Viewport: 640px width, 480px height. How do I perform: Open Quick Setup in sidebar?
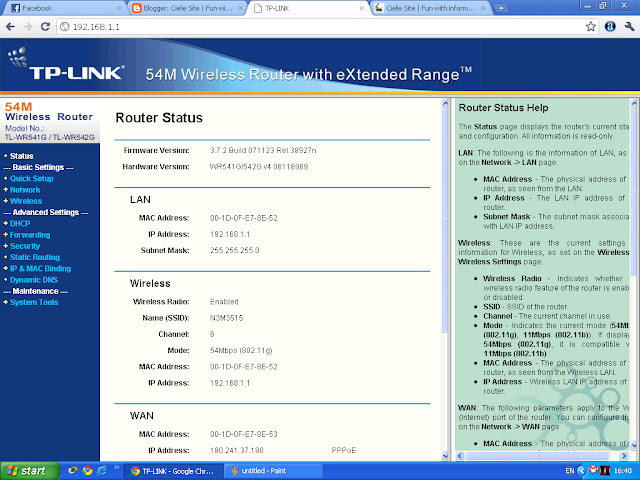tap(31, 178)
